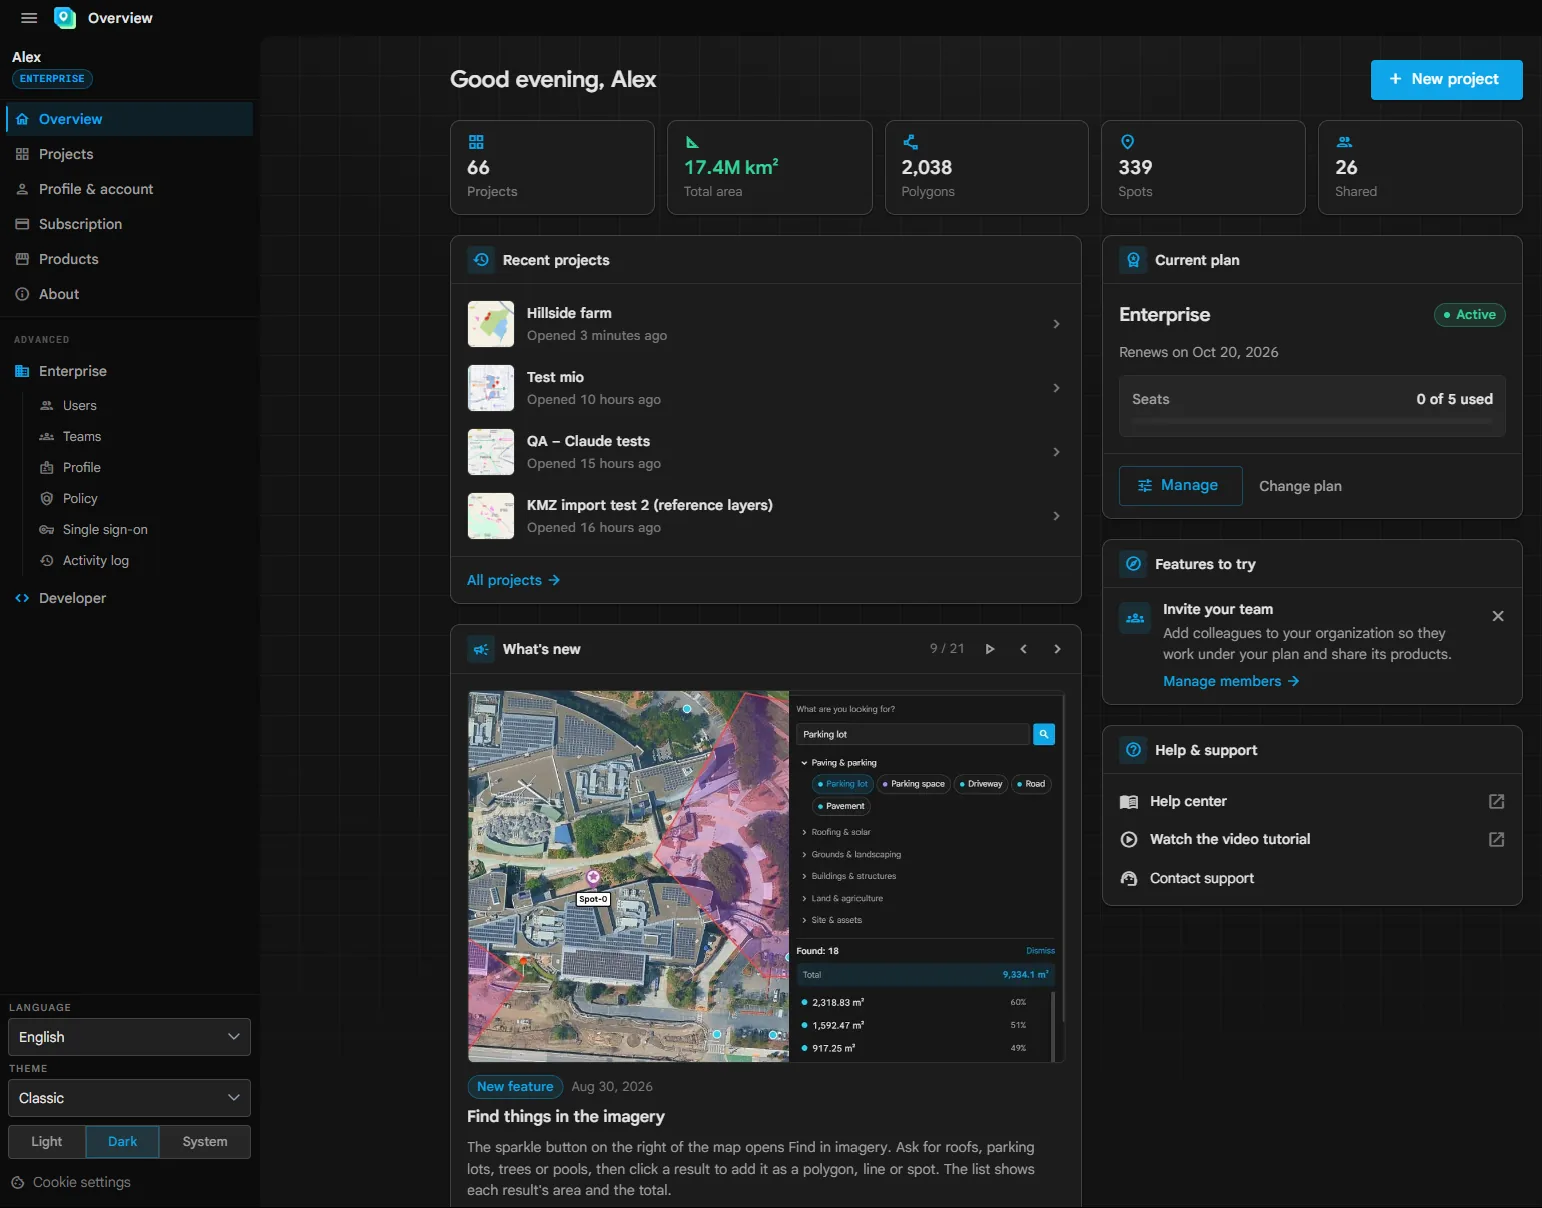Open Activity log under Enterprise
The image size is (1542, 1208).
click(x=96, y=561)
